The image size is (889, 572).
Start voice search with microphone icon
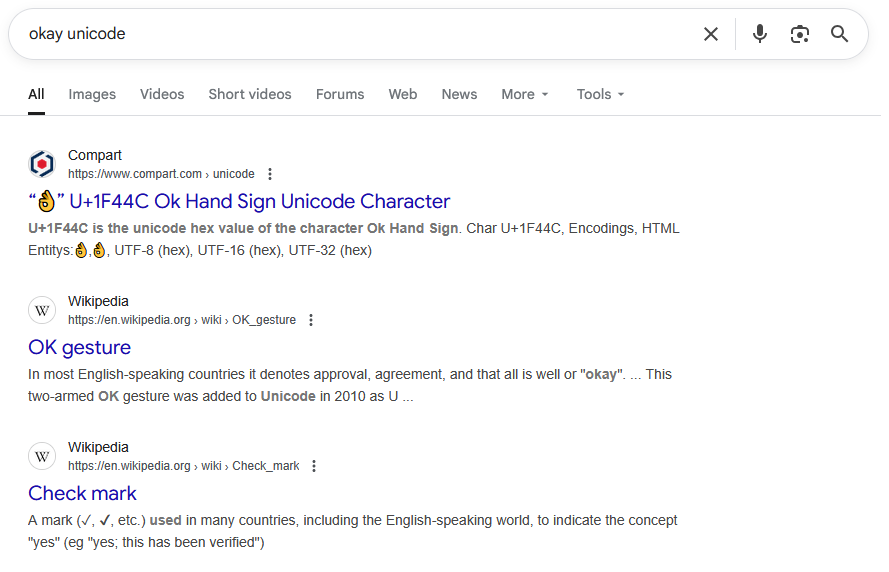click(760, 34)
